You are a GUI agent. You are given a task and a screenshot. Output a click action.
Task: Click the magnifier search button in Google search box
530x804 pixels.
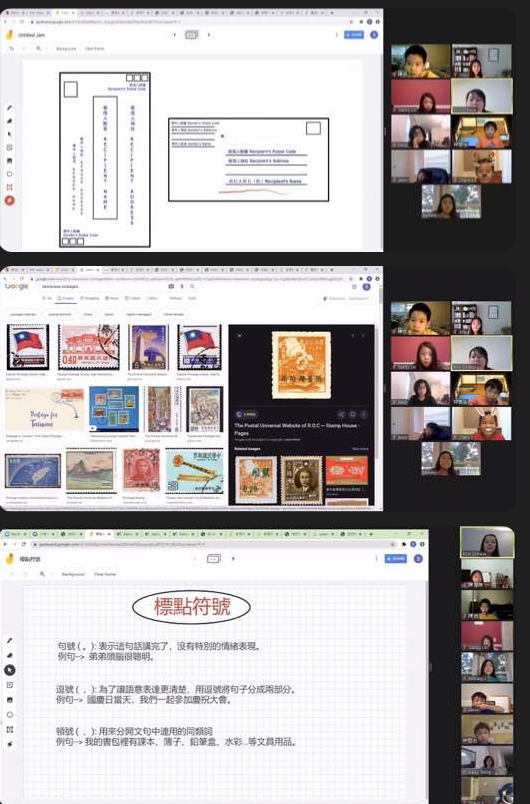coord(192,287)
